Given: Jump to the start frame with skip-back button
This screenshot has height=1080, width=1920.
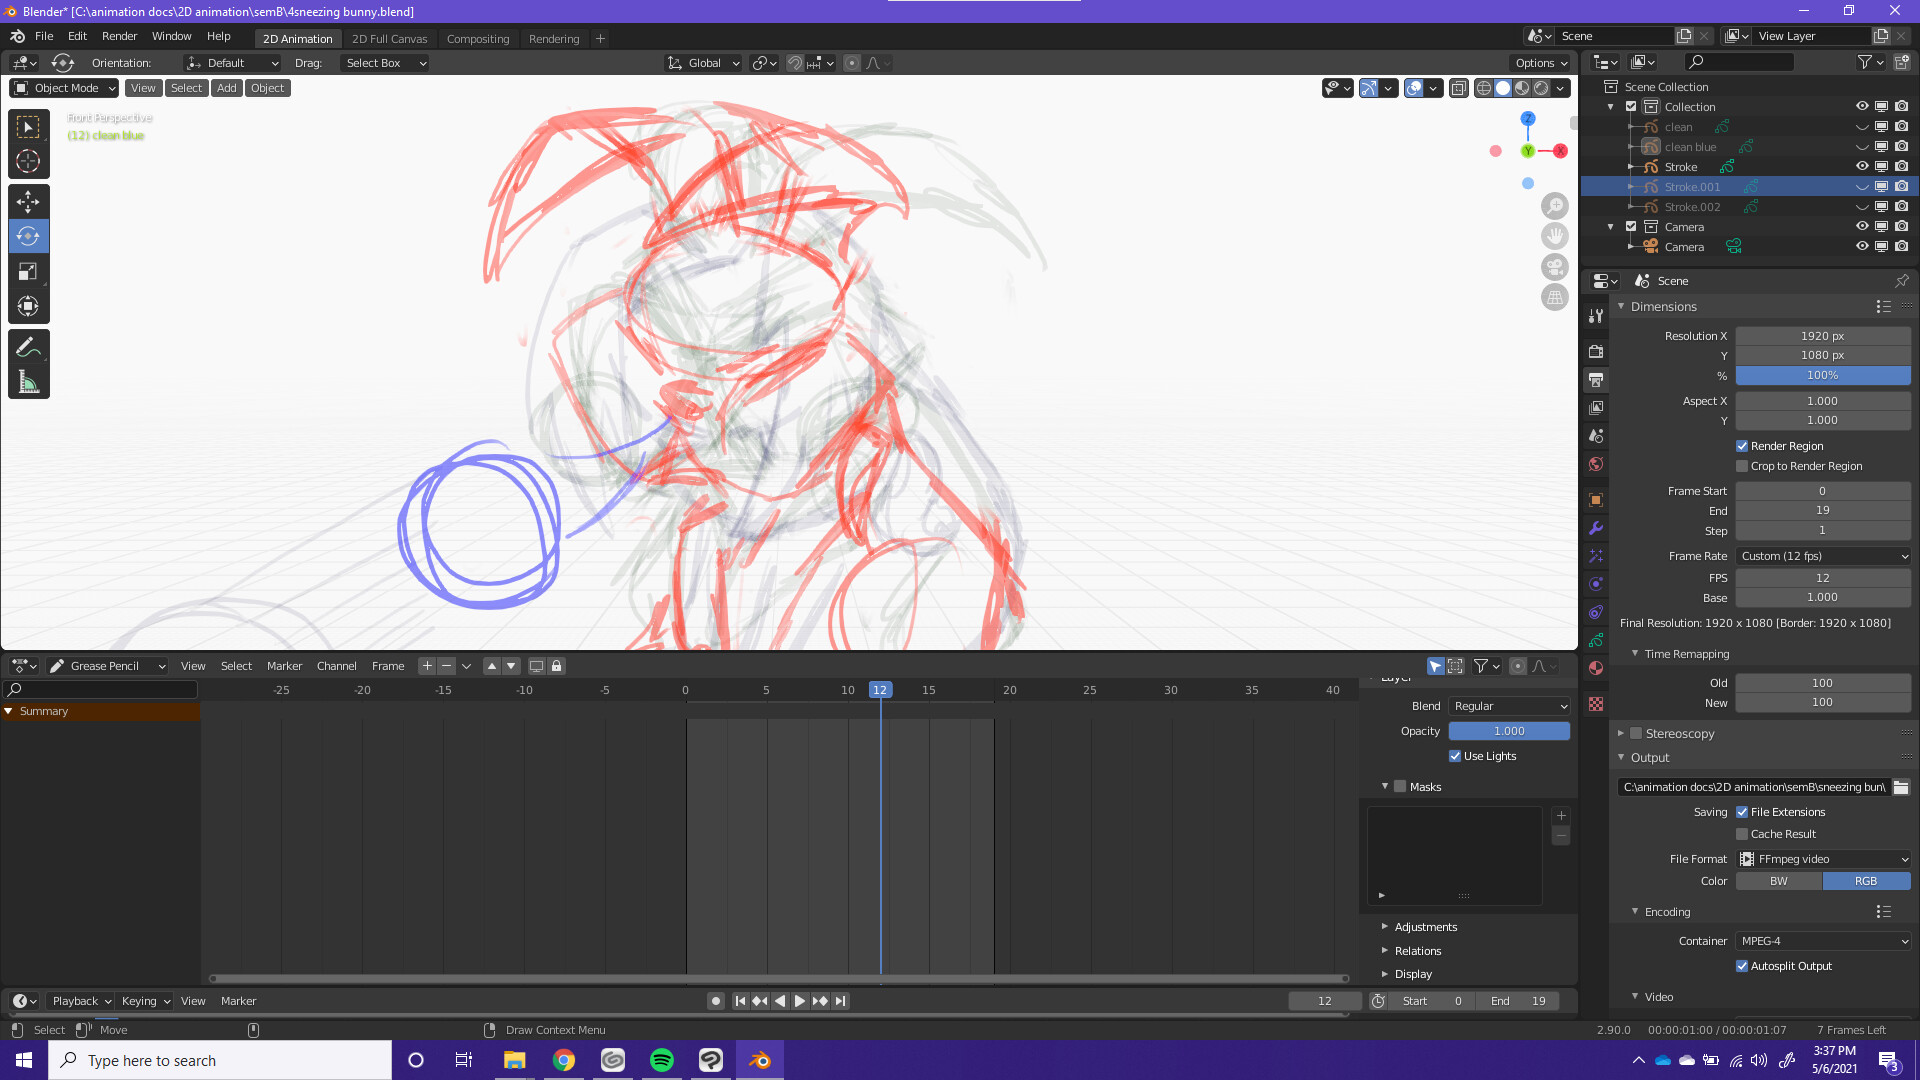Looking at the screenshot, I should pos(741,1000).
